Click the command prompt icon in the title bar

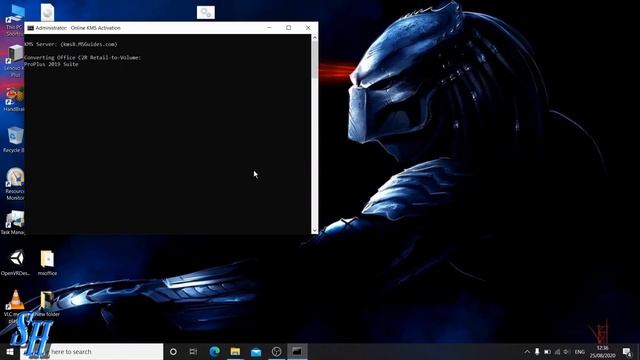(30, 28)
